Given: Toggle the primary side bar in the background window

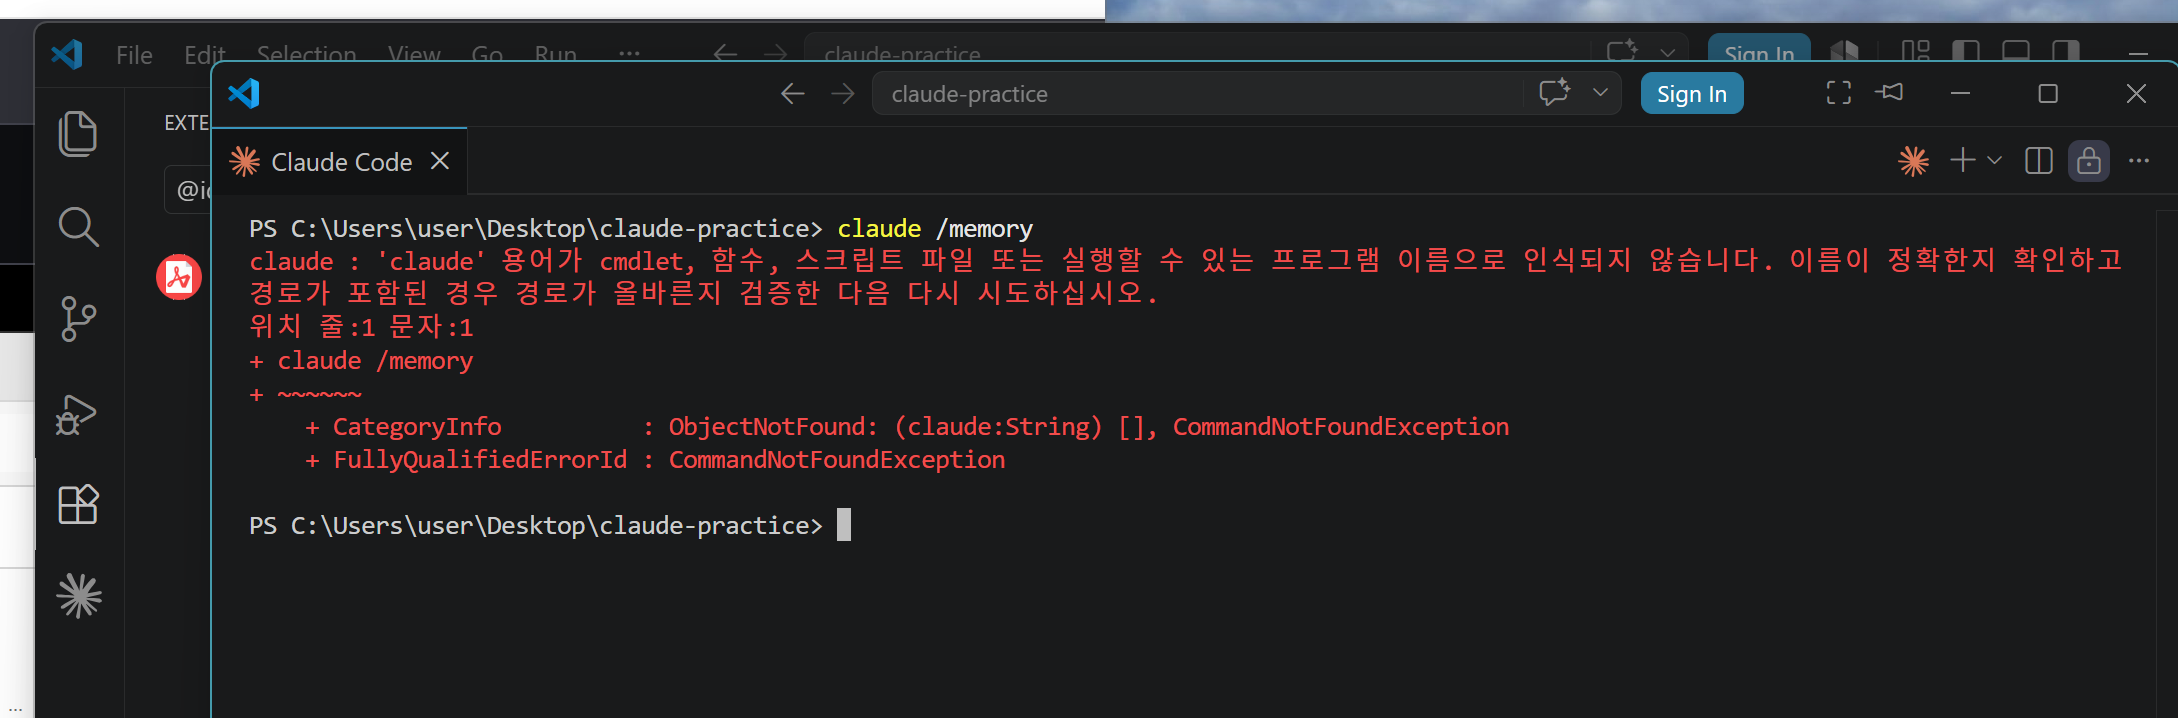Looking at the screenshot, I should (x=1965, y=50).
